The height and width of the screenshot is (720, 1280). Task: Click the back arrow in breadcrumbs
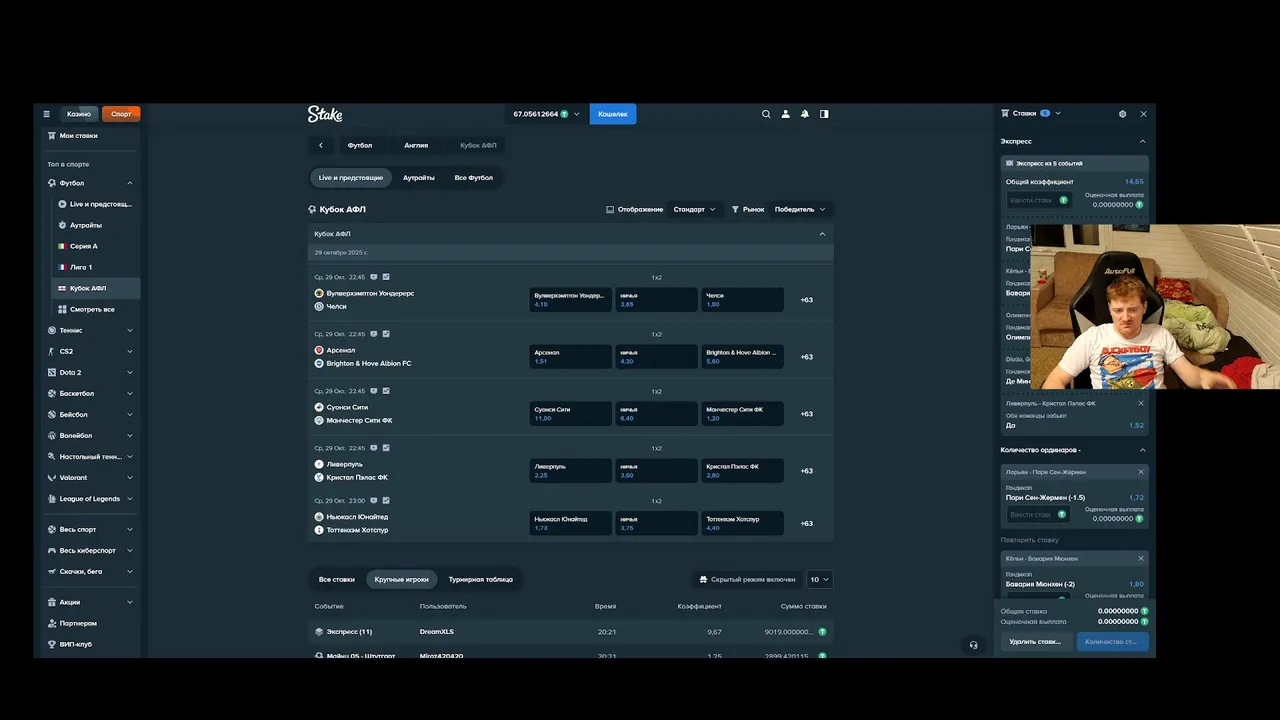(x=320, y=145)
